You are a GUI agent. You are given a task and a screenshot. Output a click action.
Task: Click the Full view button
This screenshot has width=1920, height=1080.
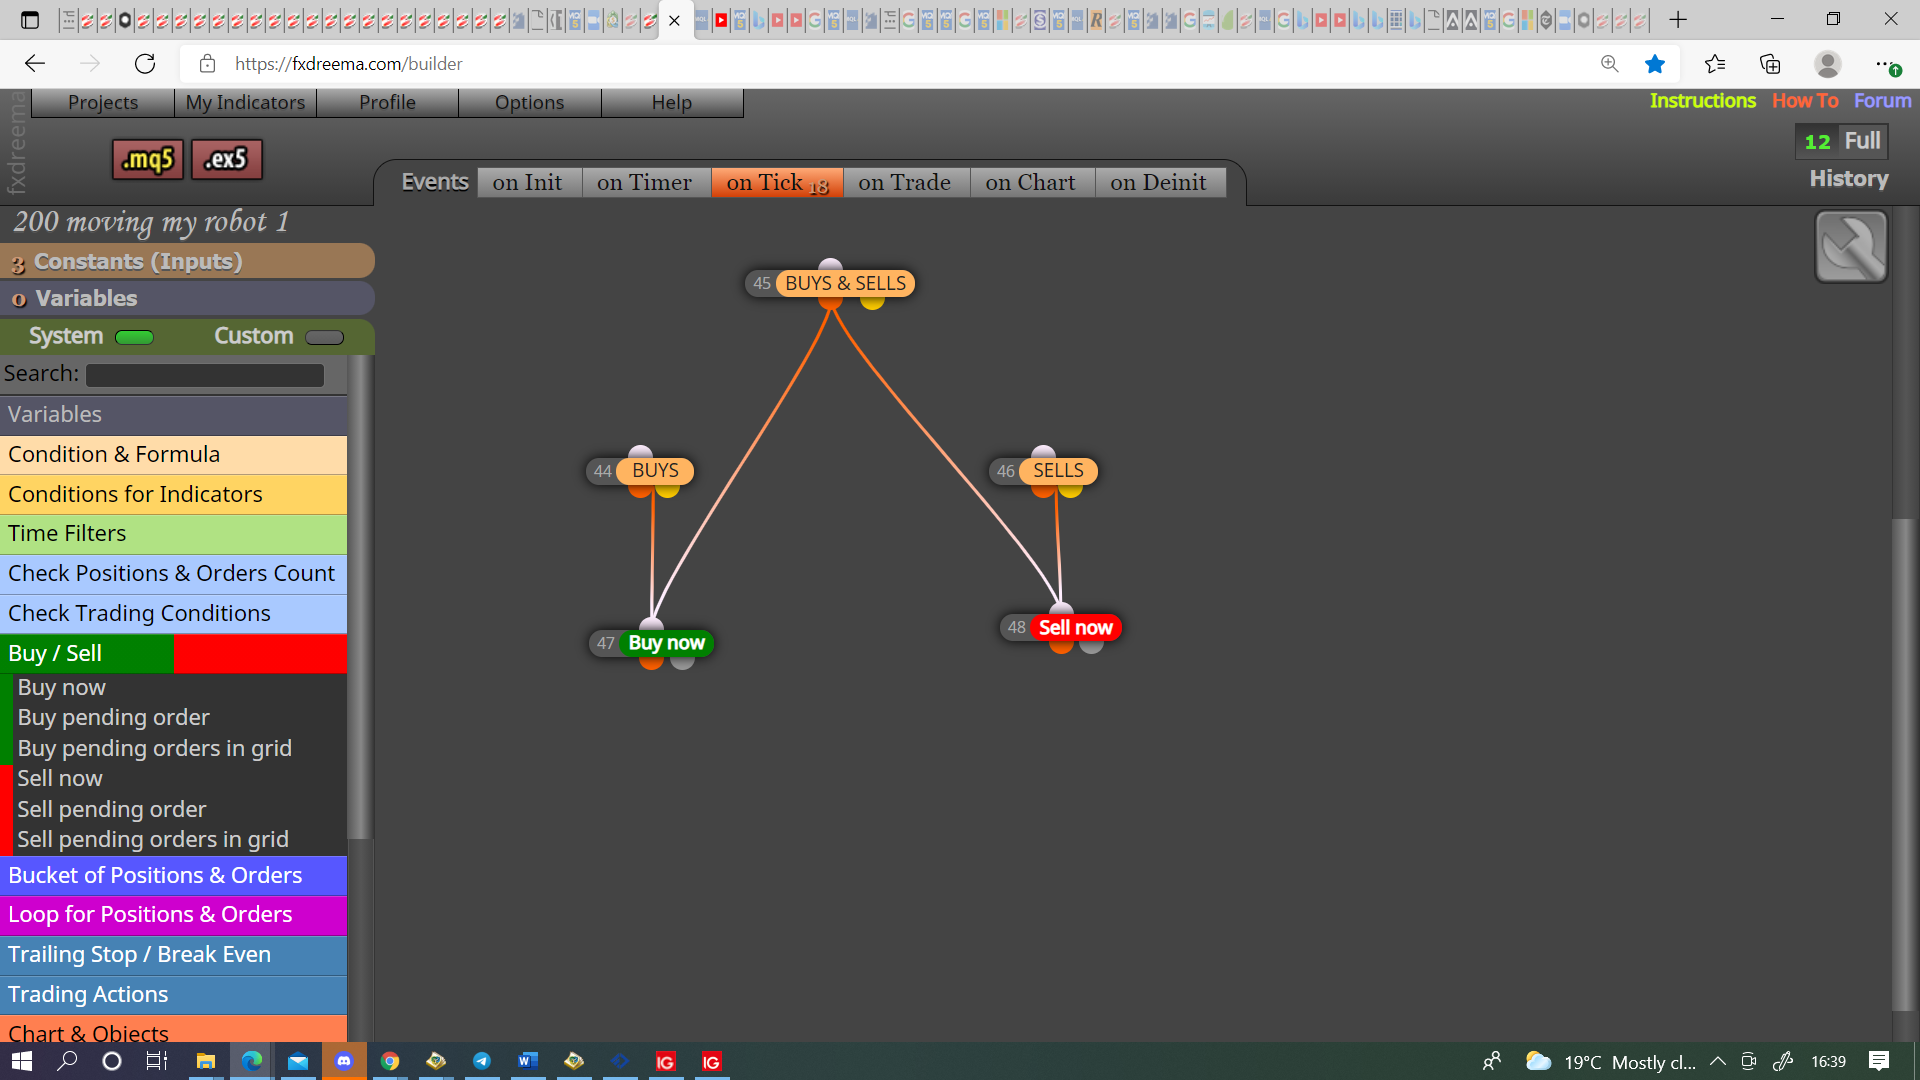pos(1862,141)
